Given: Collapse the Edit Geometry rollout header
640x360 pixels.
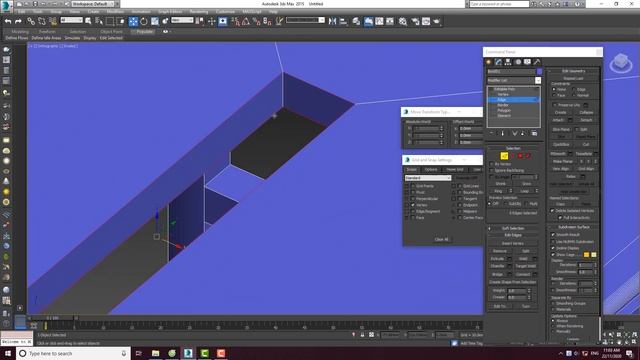Looking at the screenshot, I should pyautogui.click(x=573, y=71).
